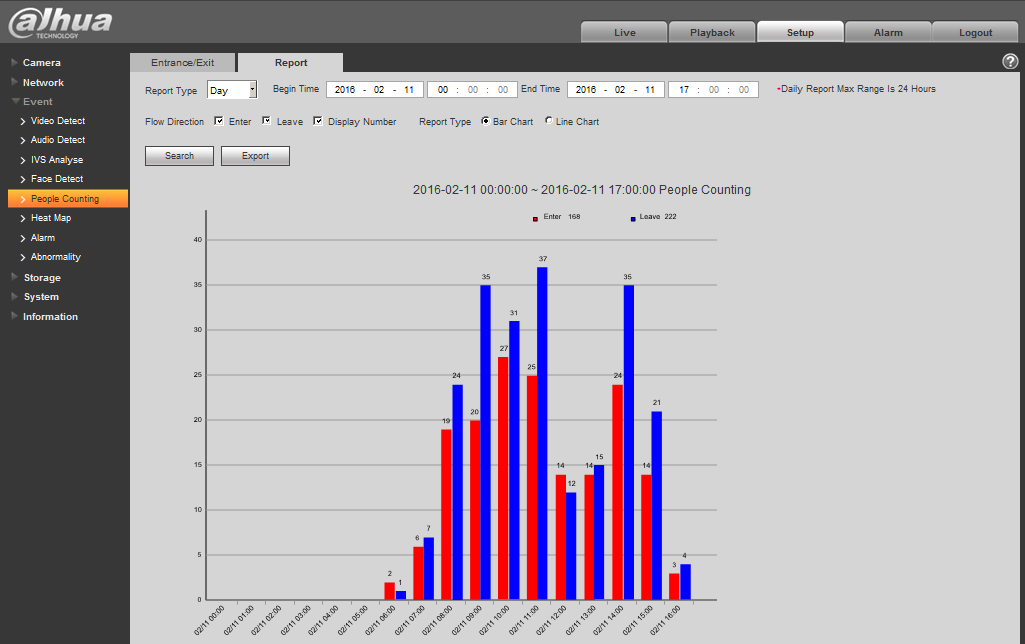
Task: Select the Bar Chart radio button
Action: click(486, 122)
